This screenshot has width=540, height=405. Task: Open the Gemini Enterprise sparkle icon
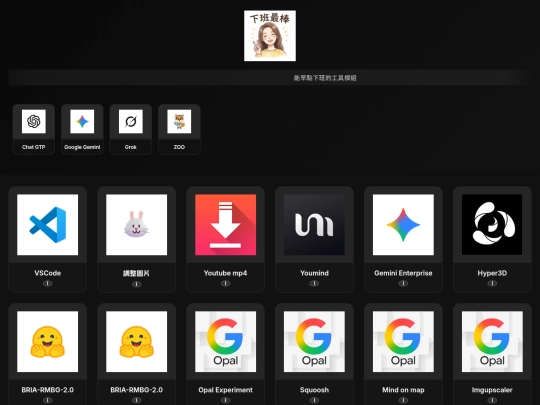click(403, 225)
